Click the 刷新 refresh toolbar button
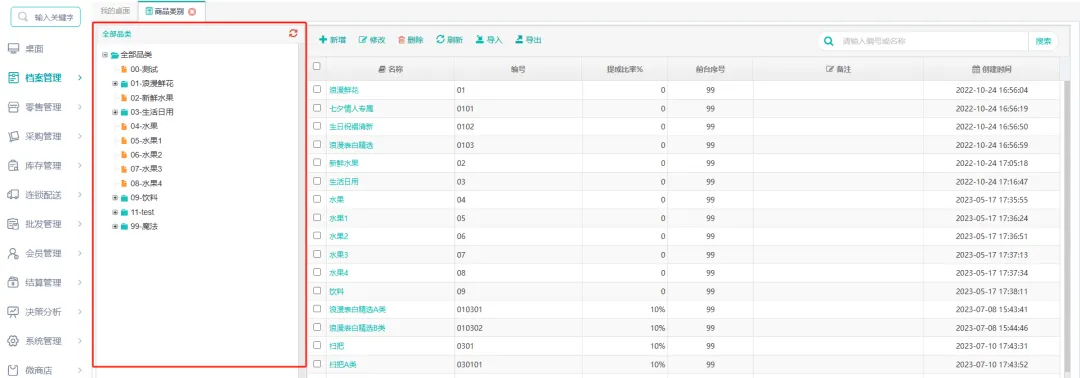The image size is (1080, 378). (x=450, y=41)
